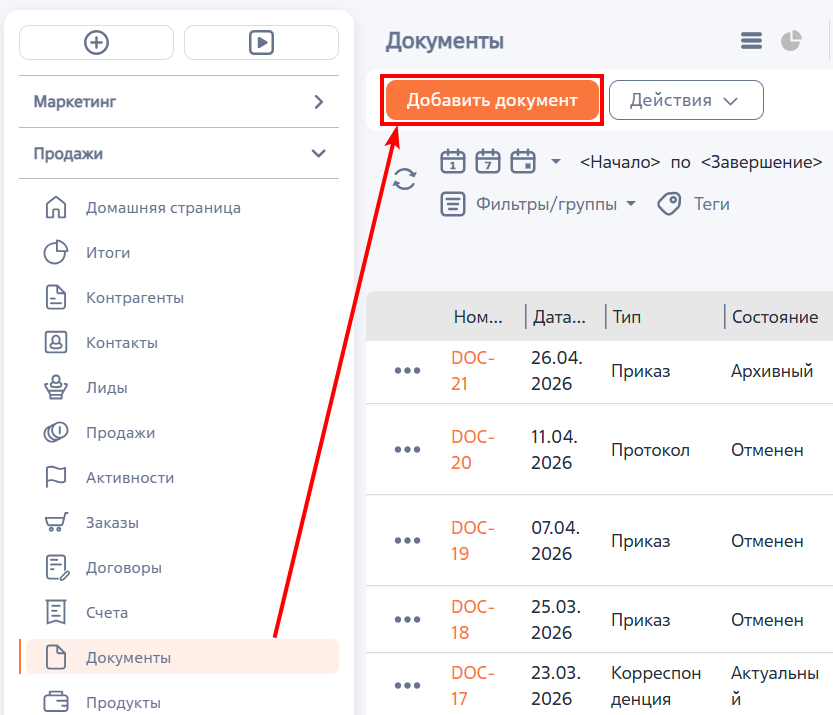
Task: Click the page icon beside Документы
Action: [56, 657]
